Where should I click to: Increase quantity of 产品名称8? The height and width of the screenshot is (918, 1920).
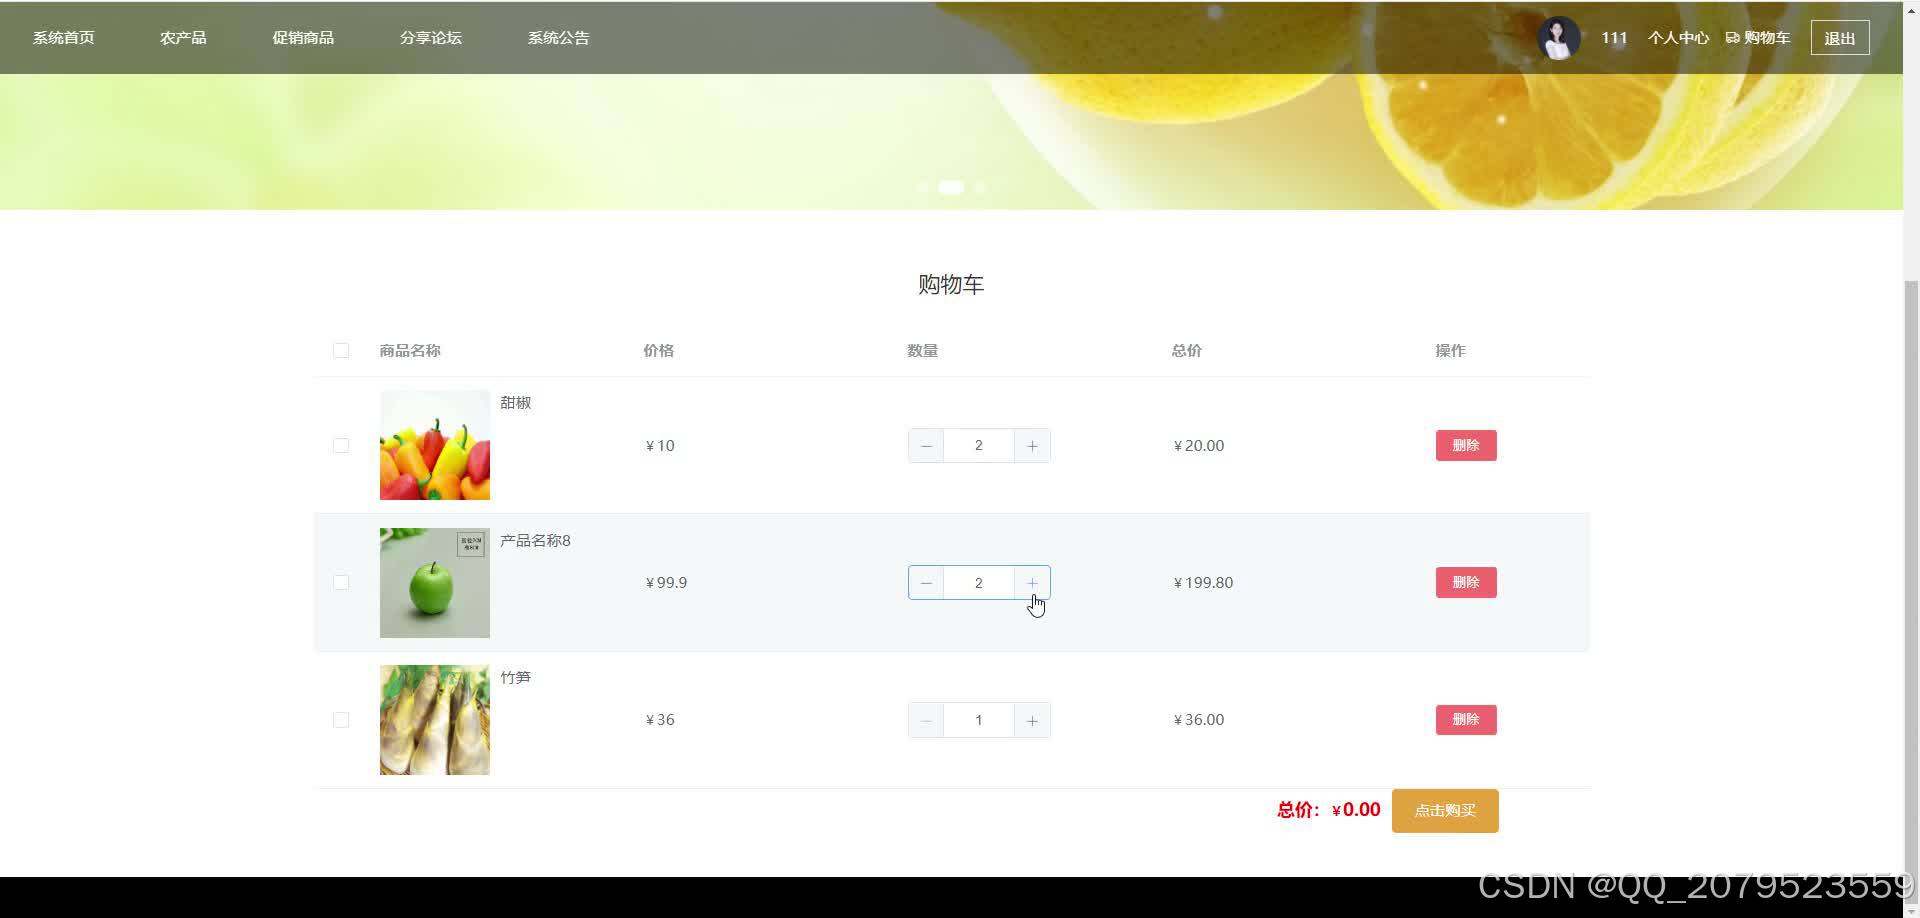(1032, 583)
